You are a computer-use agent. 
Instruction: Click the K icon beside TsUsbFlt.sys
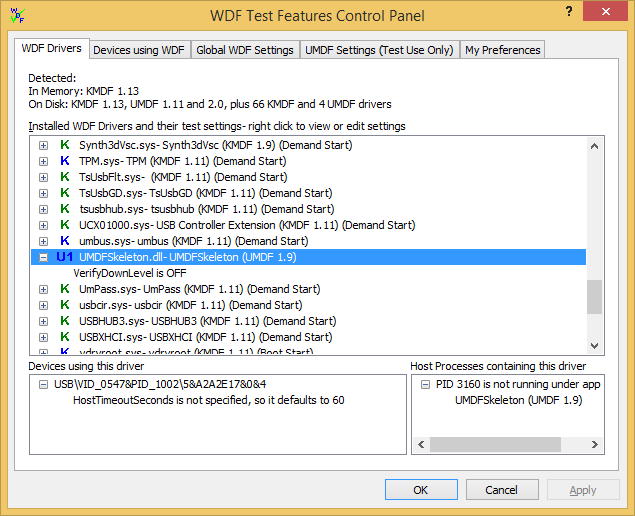[x=65, y=177]
